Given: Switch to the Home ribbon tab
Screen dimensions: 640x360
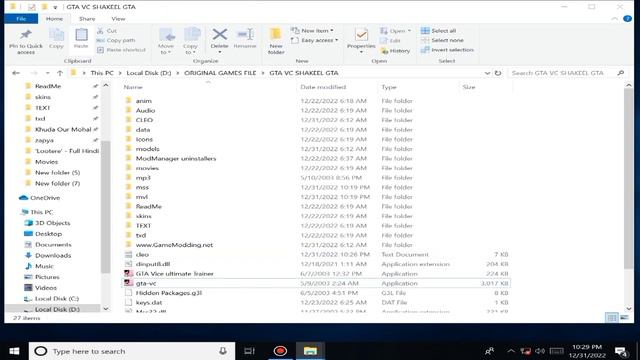Looking at the screenshot, I should (x=54, y=19).
